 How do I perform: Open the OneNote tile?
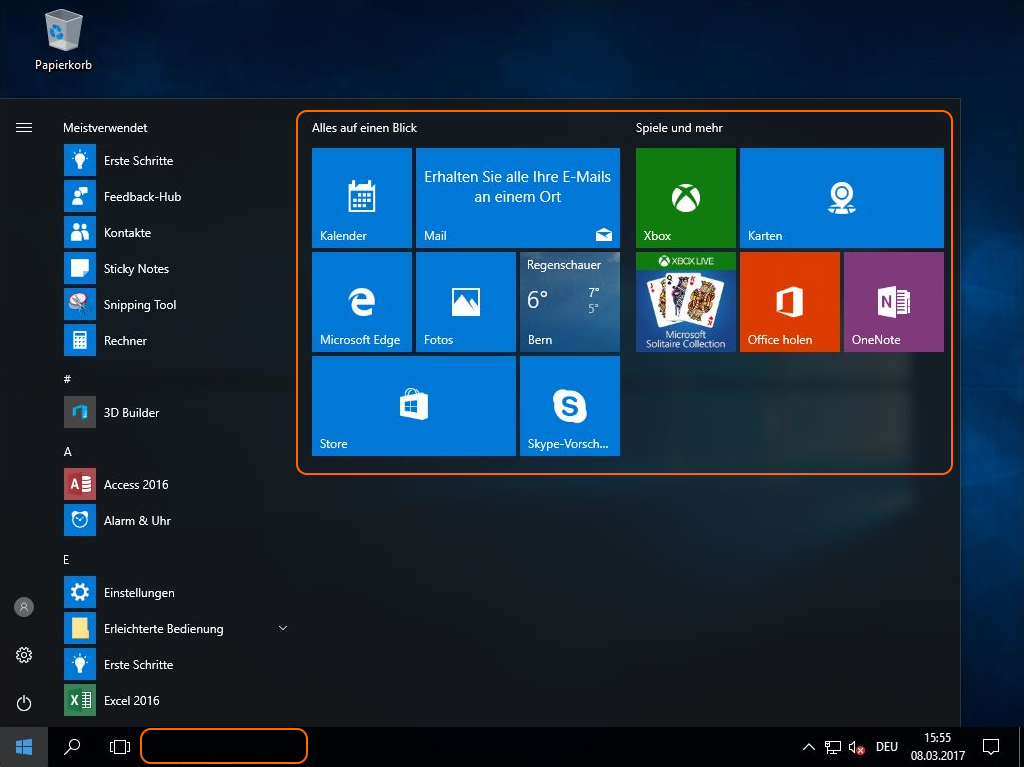893,302
